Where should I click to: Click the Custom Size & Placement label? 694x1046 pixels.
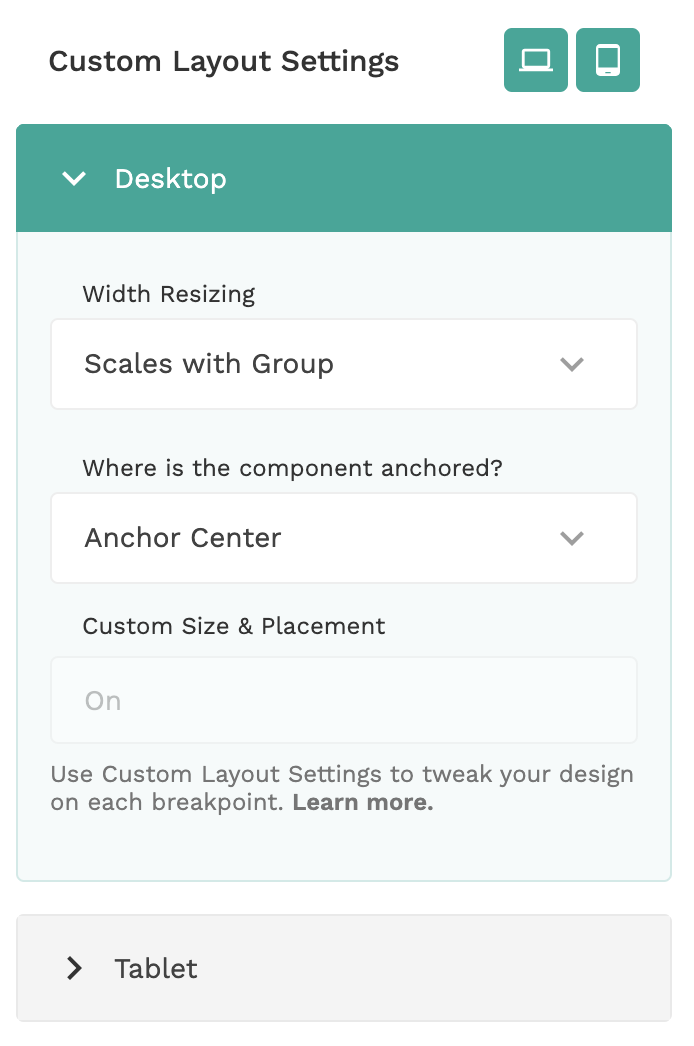click(x=234, y=626)
